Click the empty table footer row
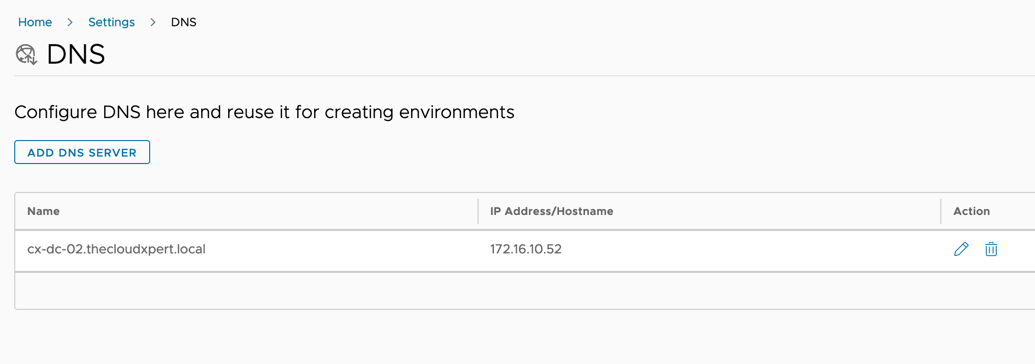The image size is (1035, 364). click(x=525, y=290)
